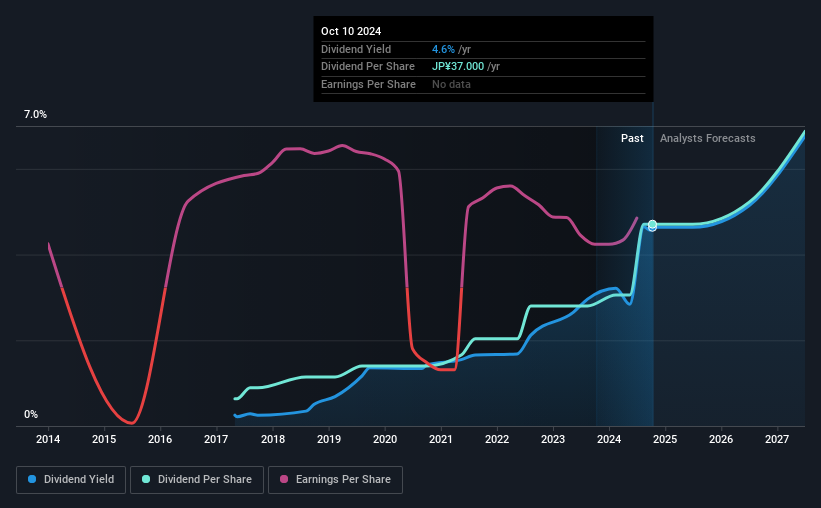Click the highlighted data point marker at Oct 2024
This screenshot has width=821, height=508.
(x=652, y=225)
